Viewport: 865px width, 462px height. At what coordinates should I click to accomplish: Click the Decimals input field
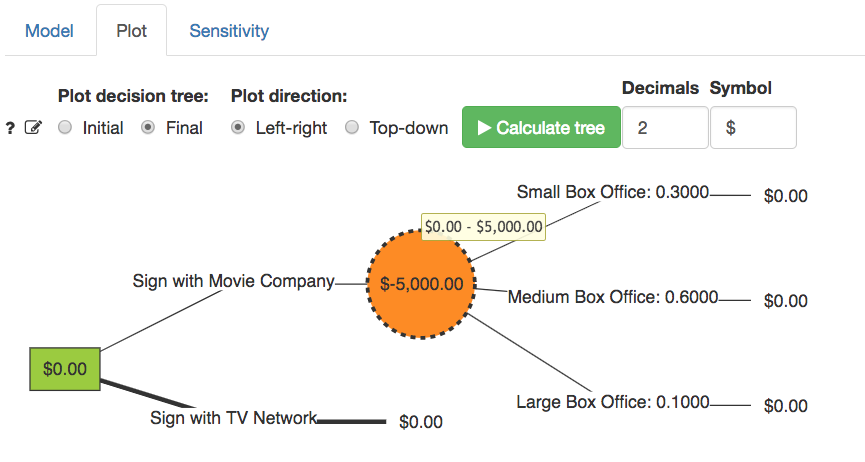(x=664, y=128)
